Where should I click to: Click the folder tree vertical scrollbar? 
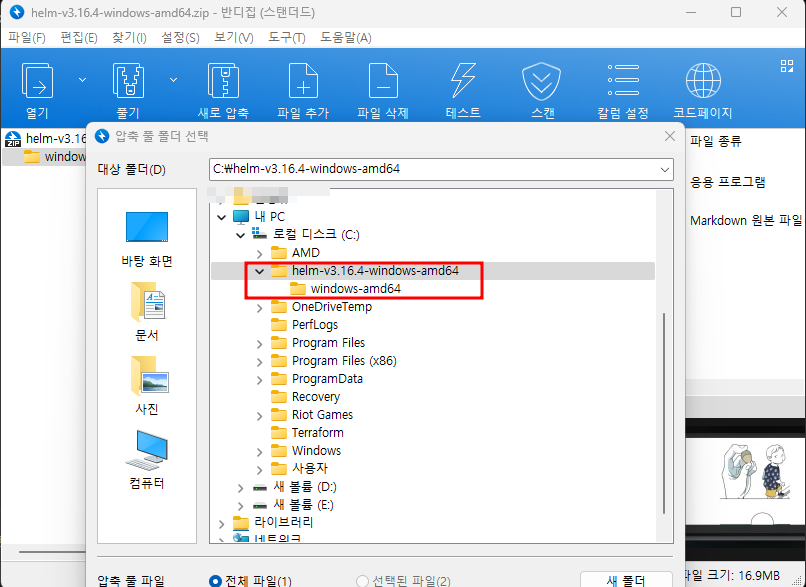point(664,414)
